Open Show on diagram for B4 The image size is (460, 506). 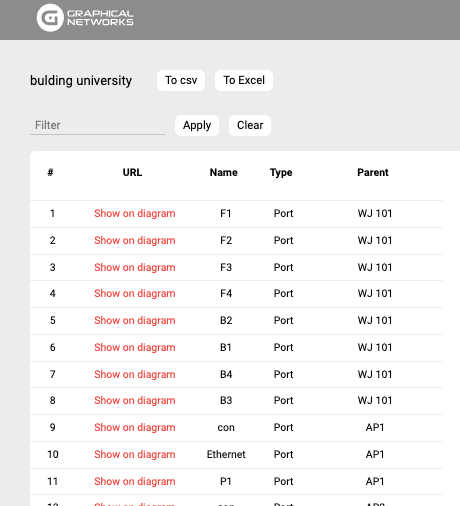[135, 374]
